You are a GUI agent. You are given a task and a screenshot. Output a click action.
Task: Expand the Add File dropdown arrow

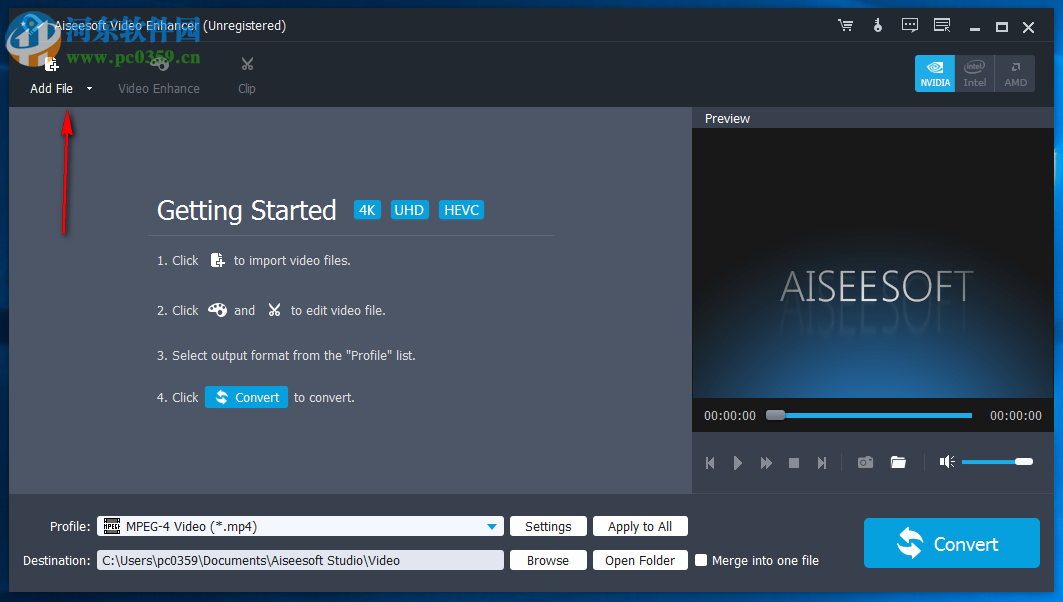click(x=88, y=88)
